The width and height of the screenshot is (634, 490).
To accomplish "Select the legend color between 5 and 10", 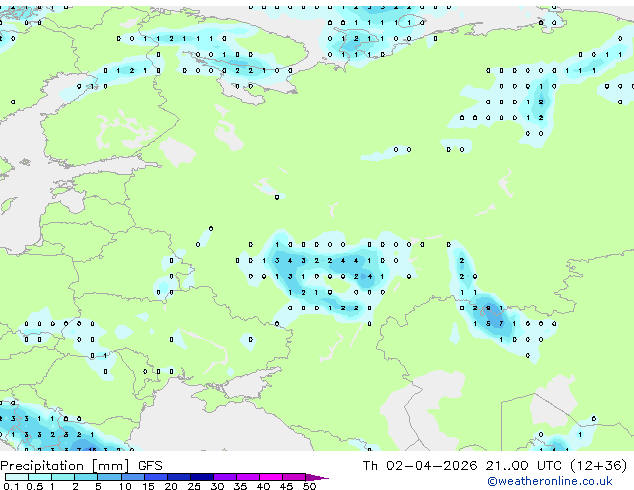I will [109, 477].
